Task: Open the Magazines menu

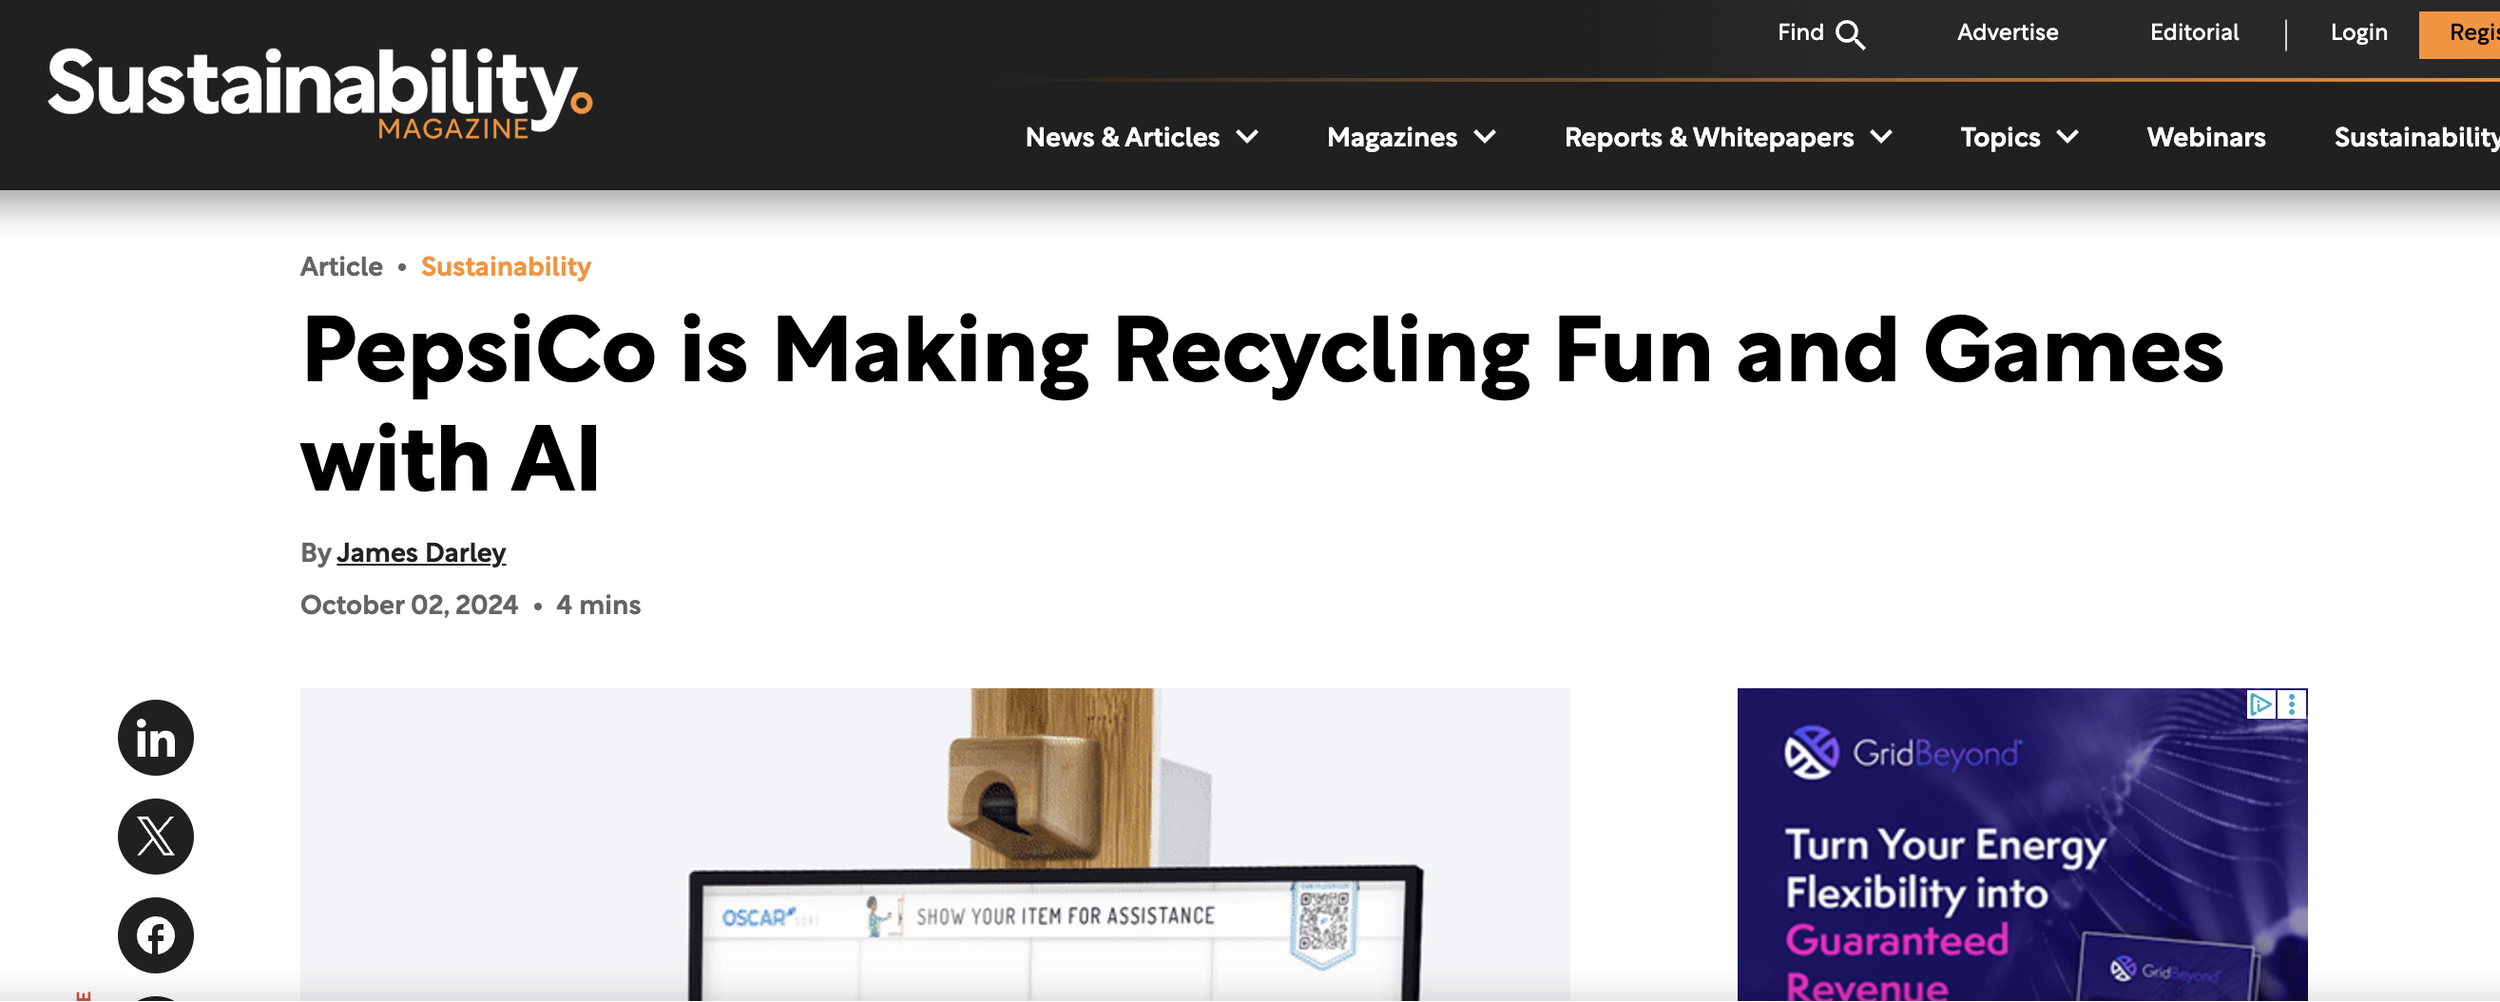Action: click(x=1392, y=137)
